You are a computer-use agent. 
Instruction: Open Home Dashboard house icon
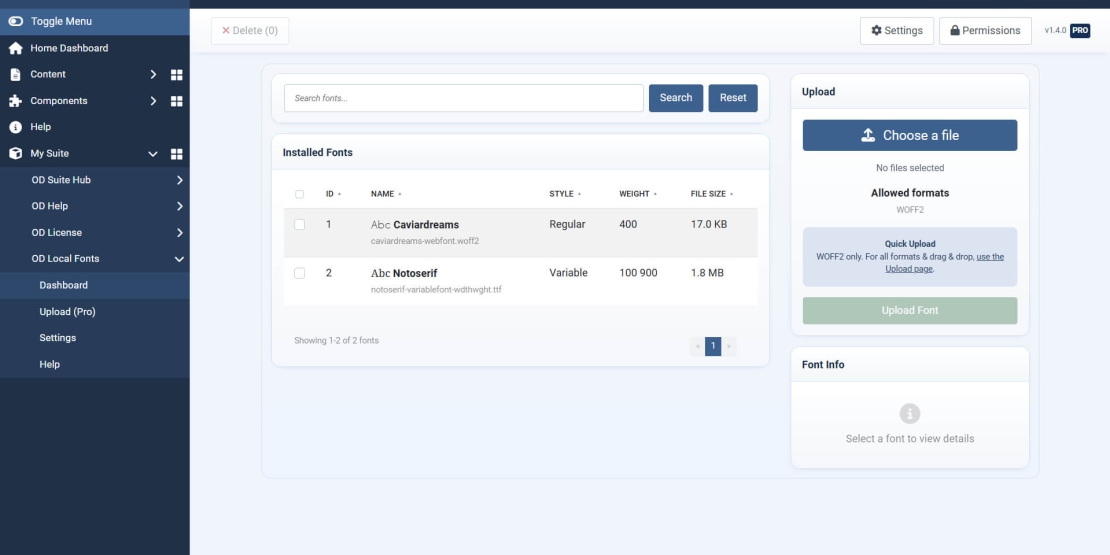tap(16, 48)
